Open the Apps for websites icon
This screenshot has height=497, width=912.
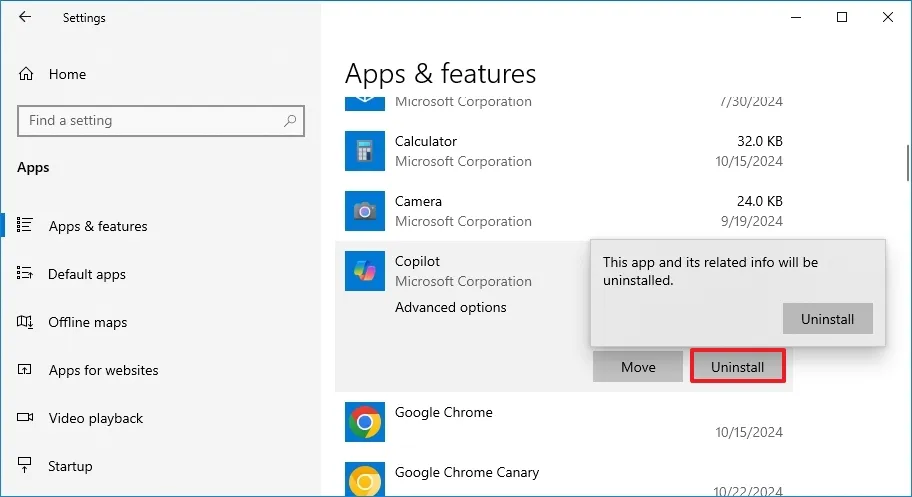[x=24, y=369]
